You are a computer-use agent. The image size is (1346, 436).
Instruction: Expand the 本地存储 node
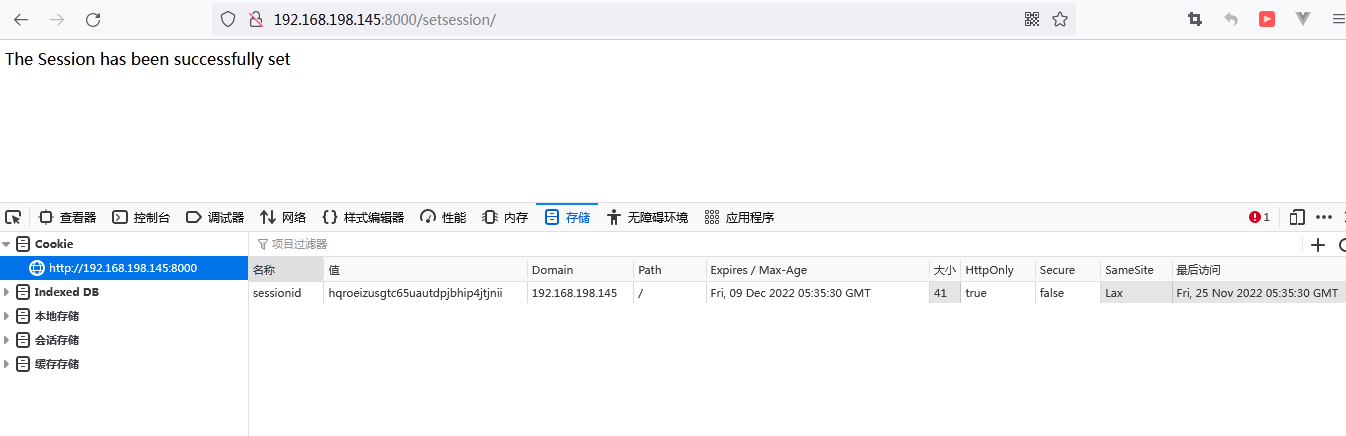point(8,316)
